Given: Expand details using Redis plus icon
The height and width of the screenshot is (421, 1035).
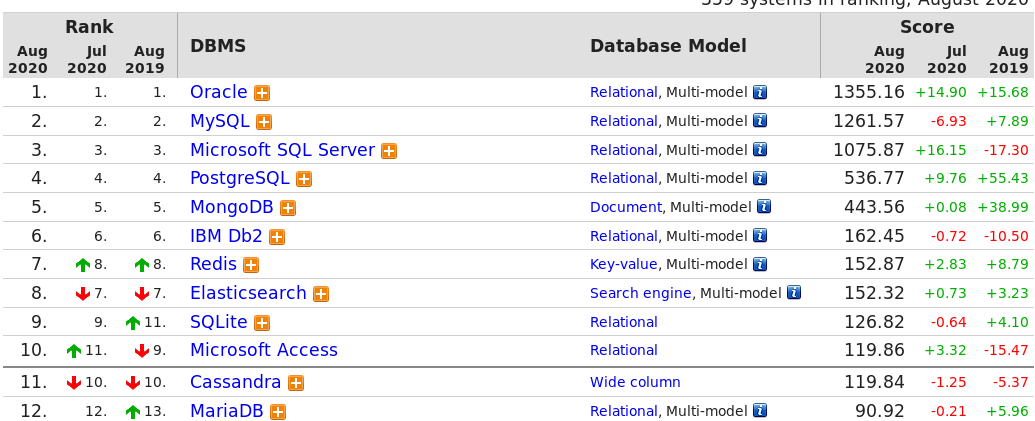Looking at the screenshot, I should (x=251, y=265).
